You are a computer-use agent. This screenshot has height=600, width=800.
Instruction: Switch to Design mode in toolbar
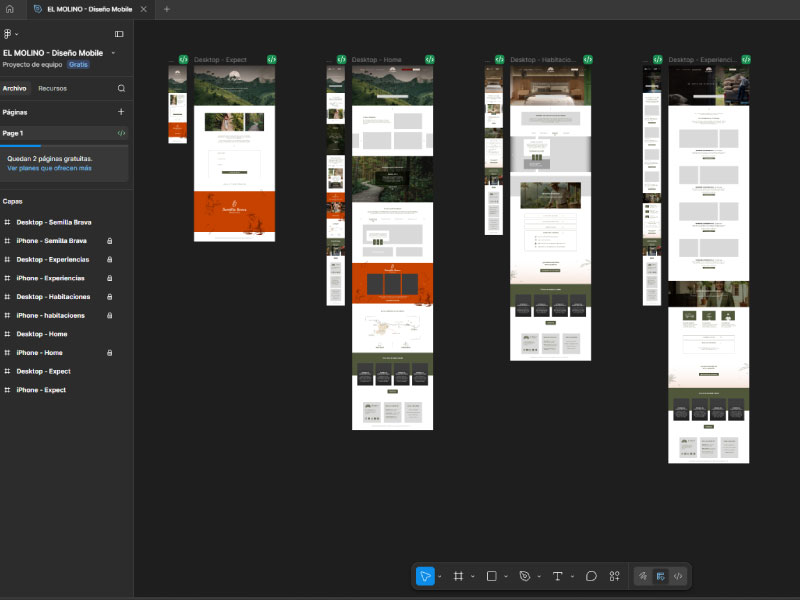coord(661,576)
